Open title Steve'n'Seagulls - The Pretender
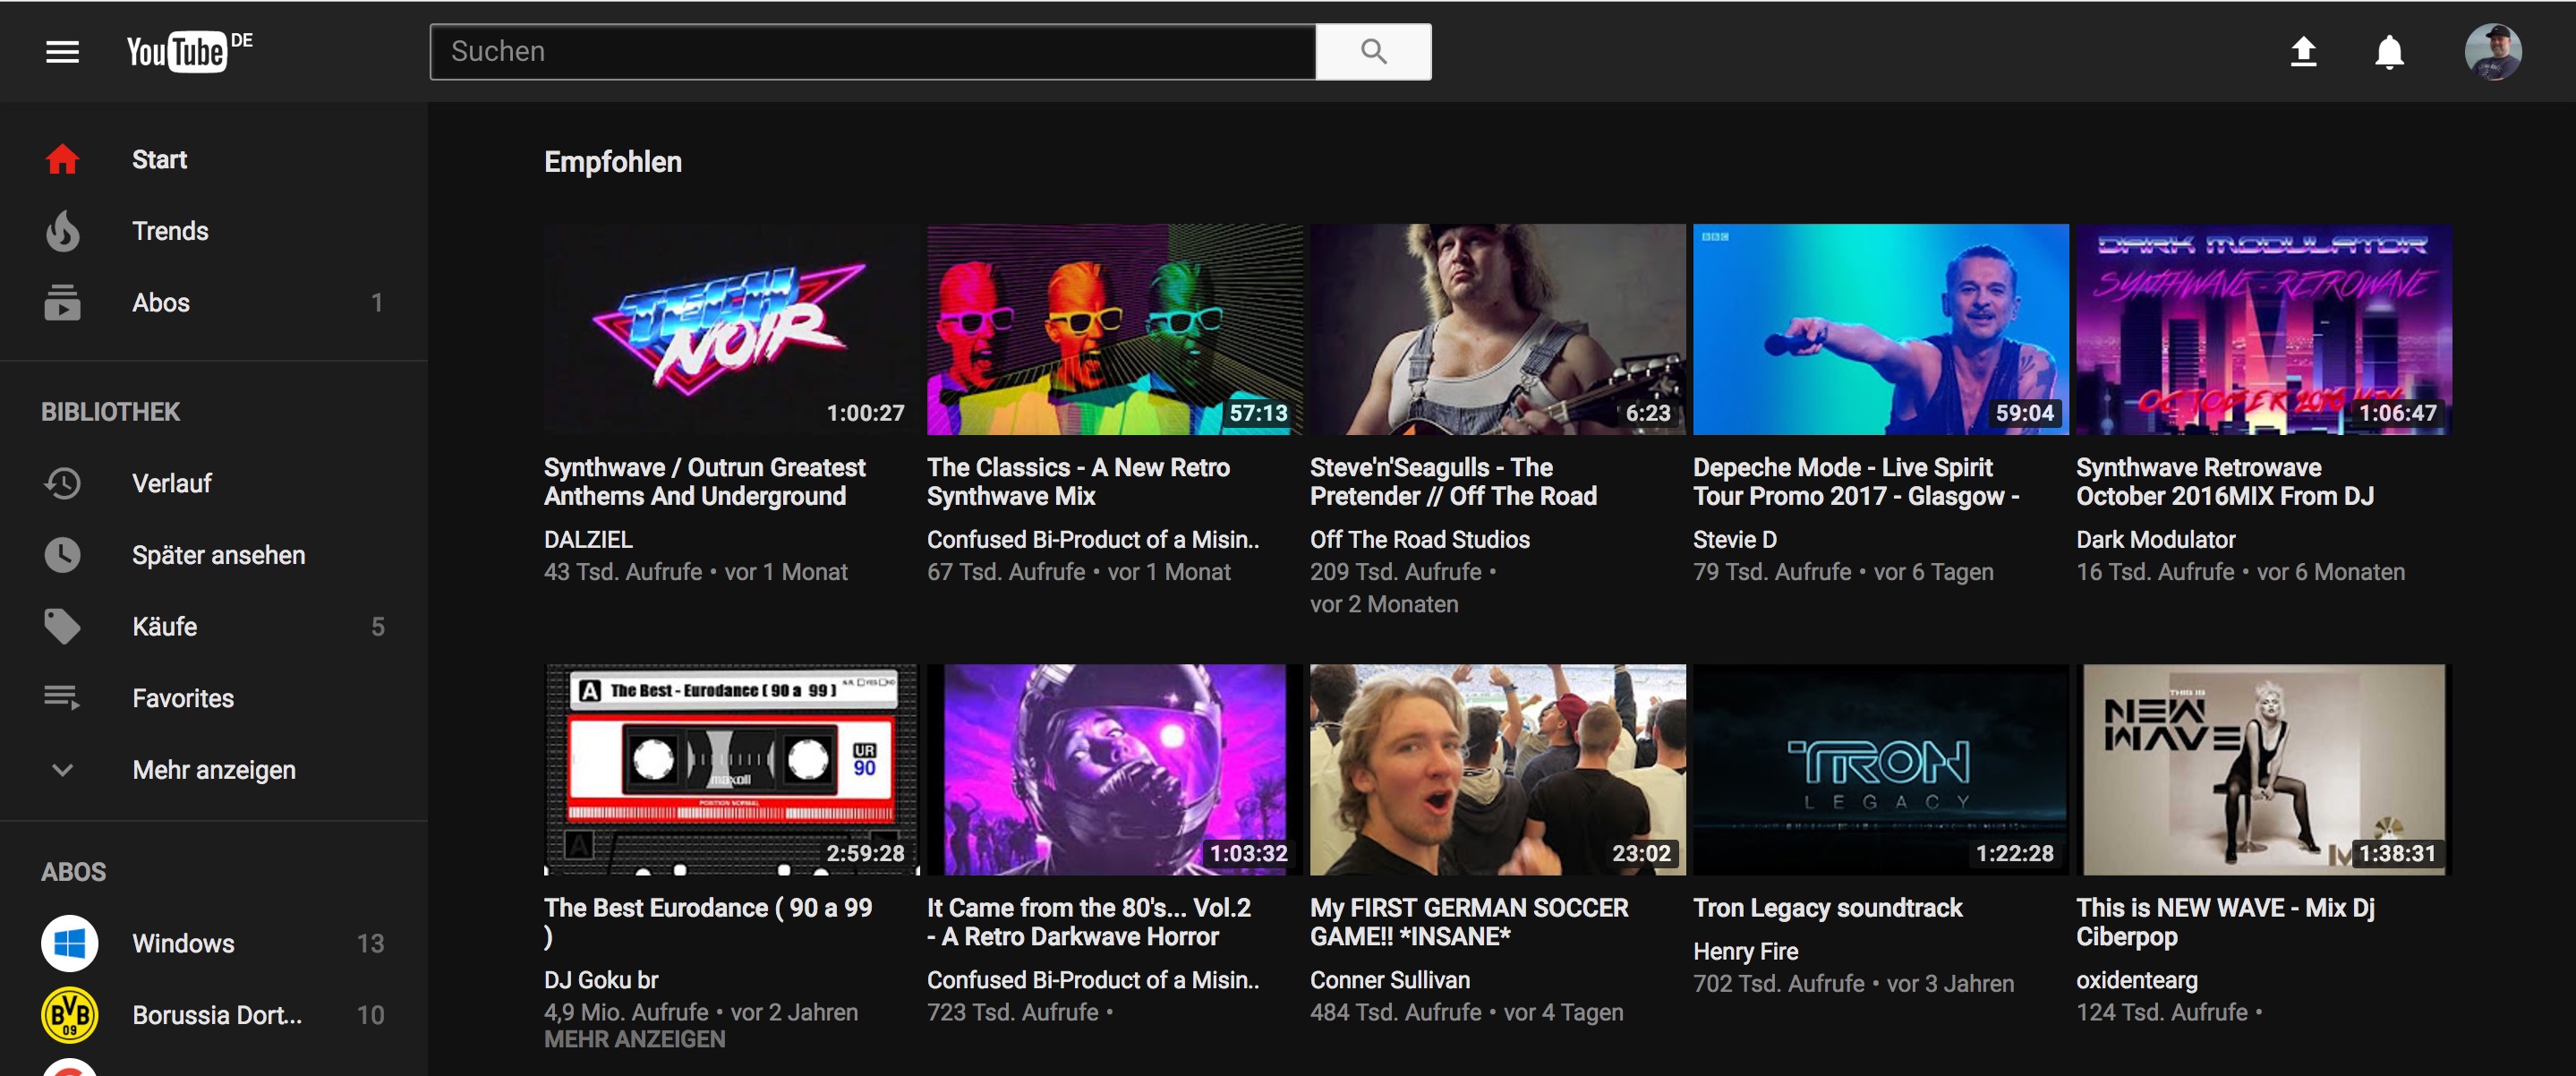Screen dimensions: 2576x1076 coord(1453,482)
